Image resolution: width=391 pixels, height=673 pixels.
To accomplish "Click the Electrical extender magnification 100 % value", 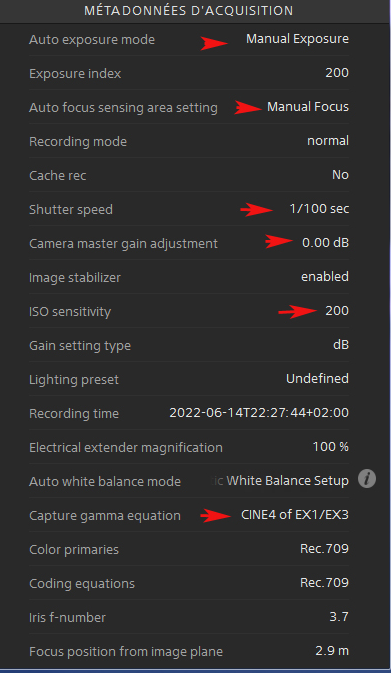I will (330, 447).
